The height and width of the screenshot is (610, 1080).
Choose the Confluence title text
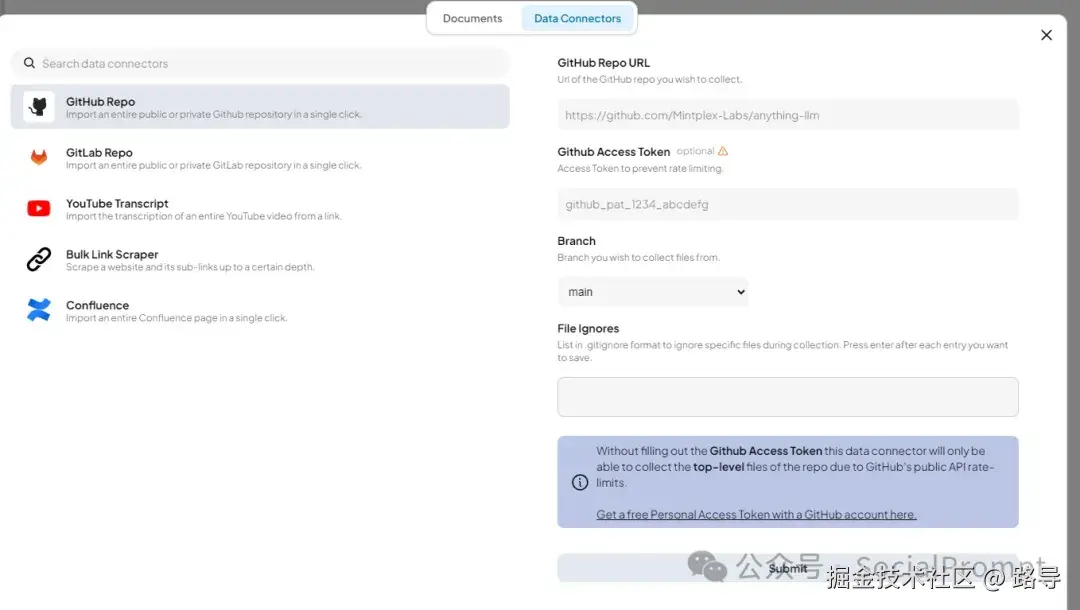97,305
